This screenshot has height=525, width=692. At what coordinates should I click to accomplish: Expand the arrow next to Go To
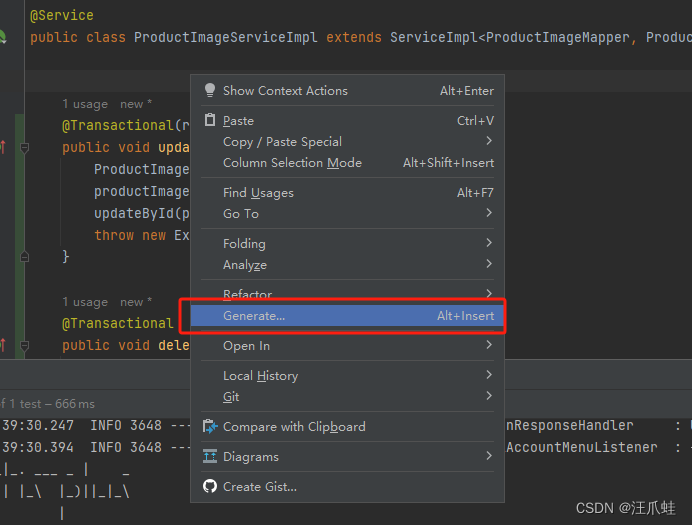[x=489, y=213]
